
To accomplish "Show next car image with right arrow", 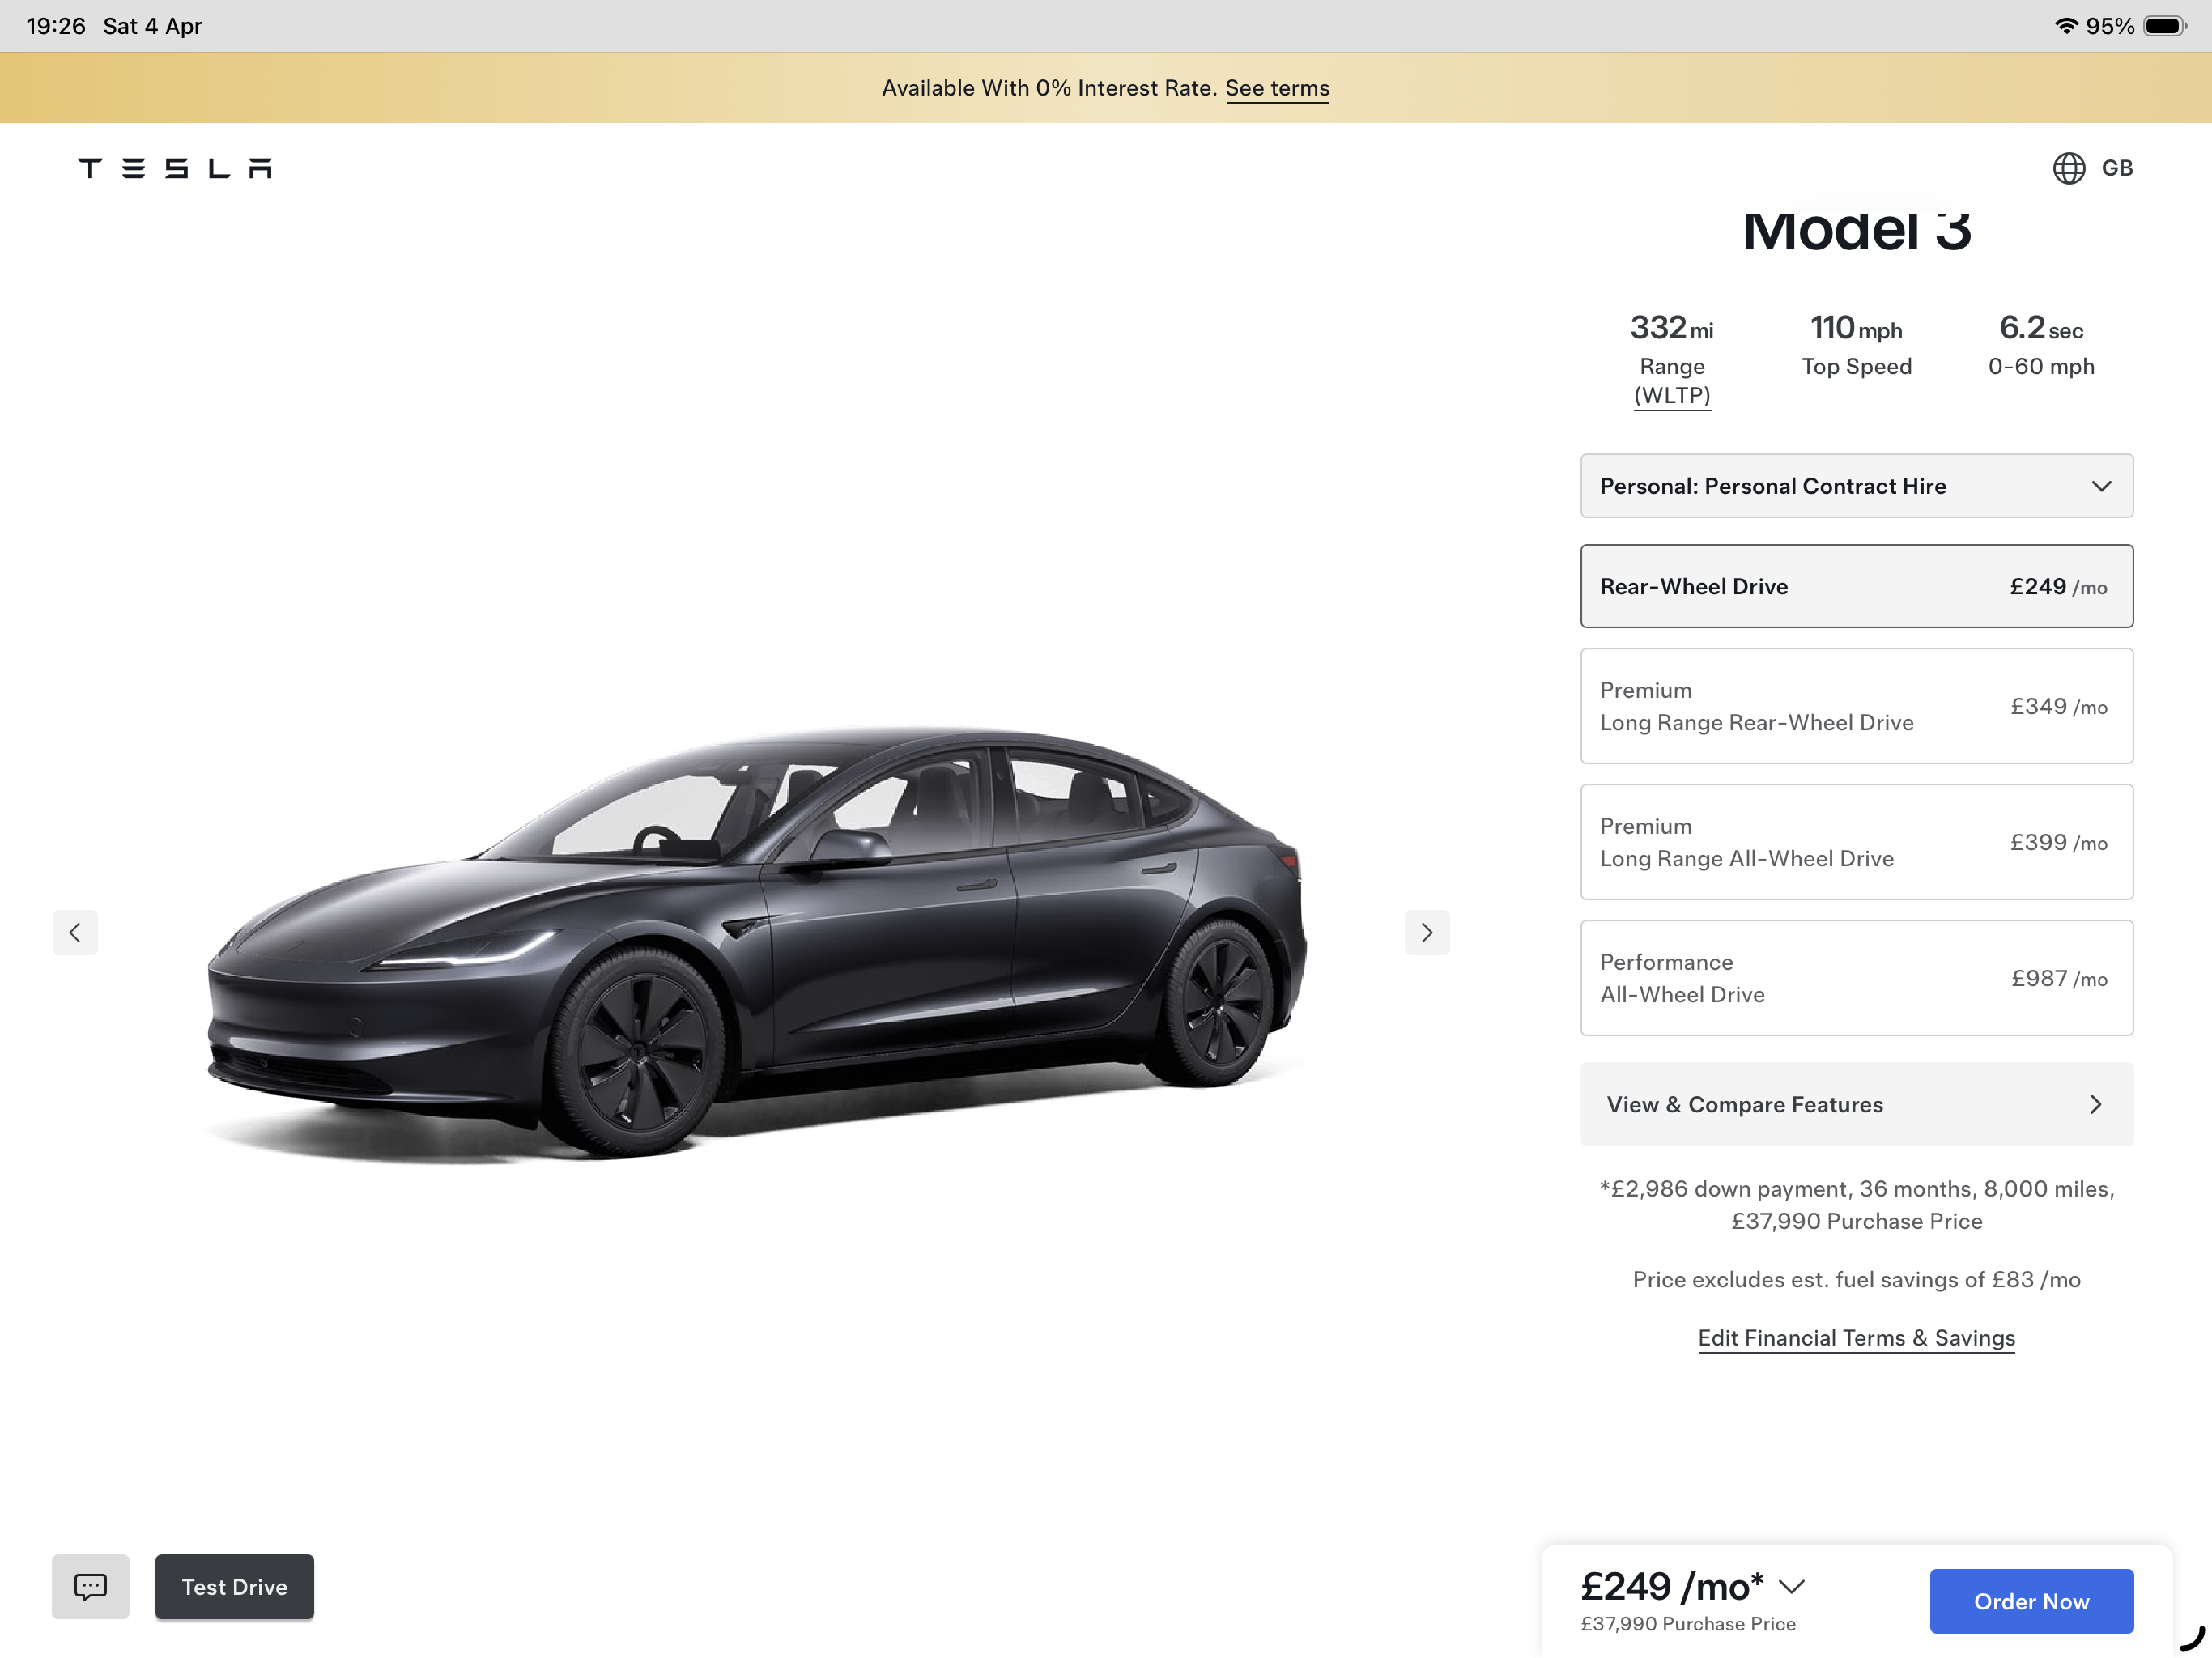I will [x=1427, y=932].
